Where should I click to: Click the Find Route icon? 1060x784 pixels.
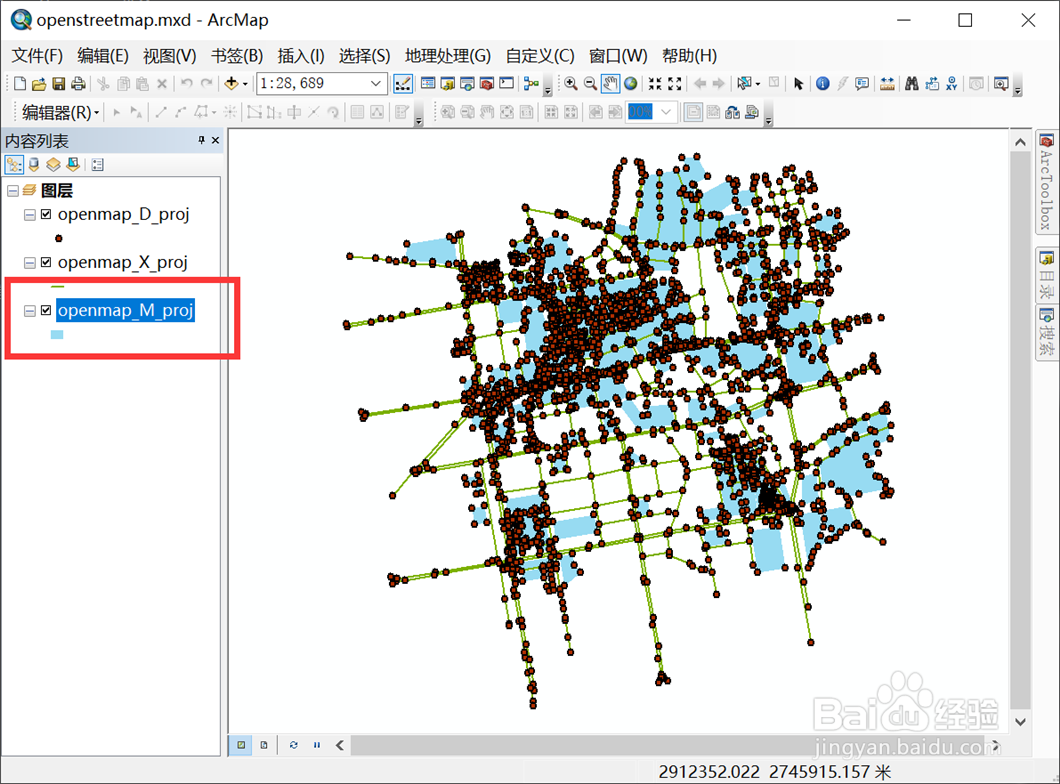coord(932,83)
